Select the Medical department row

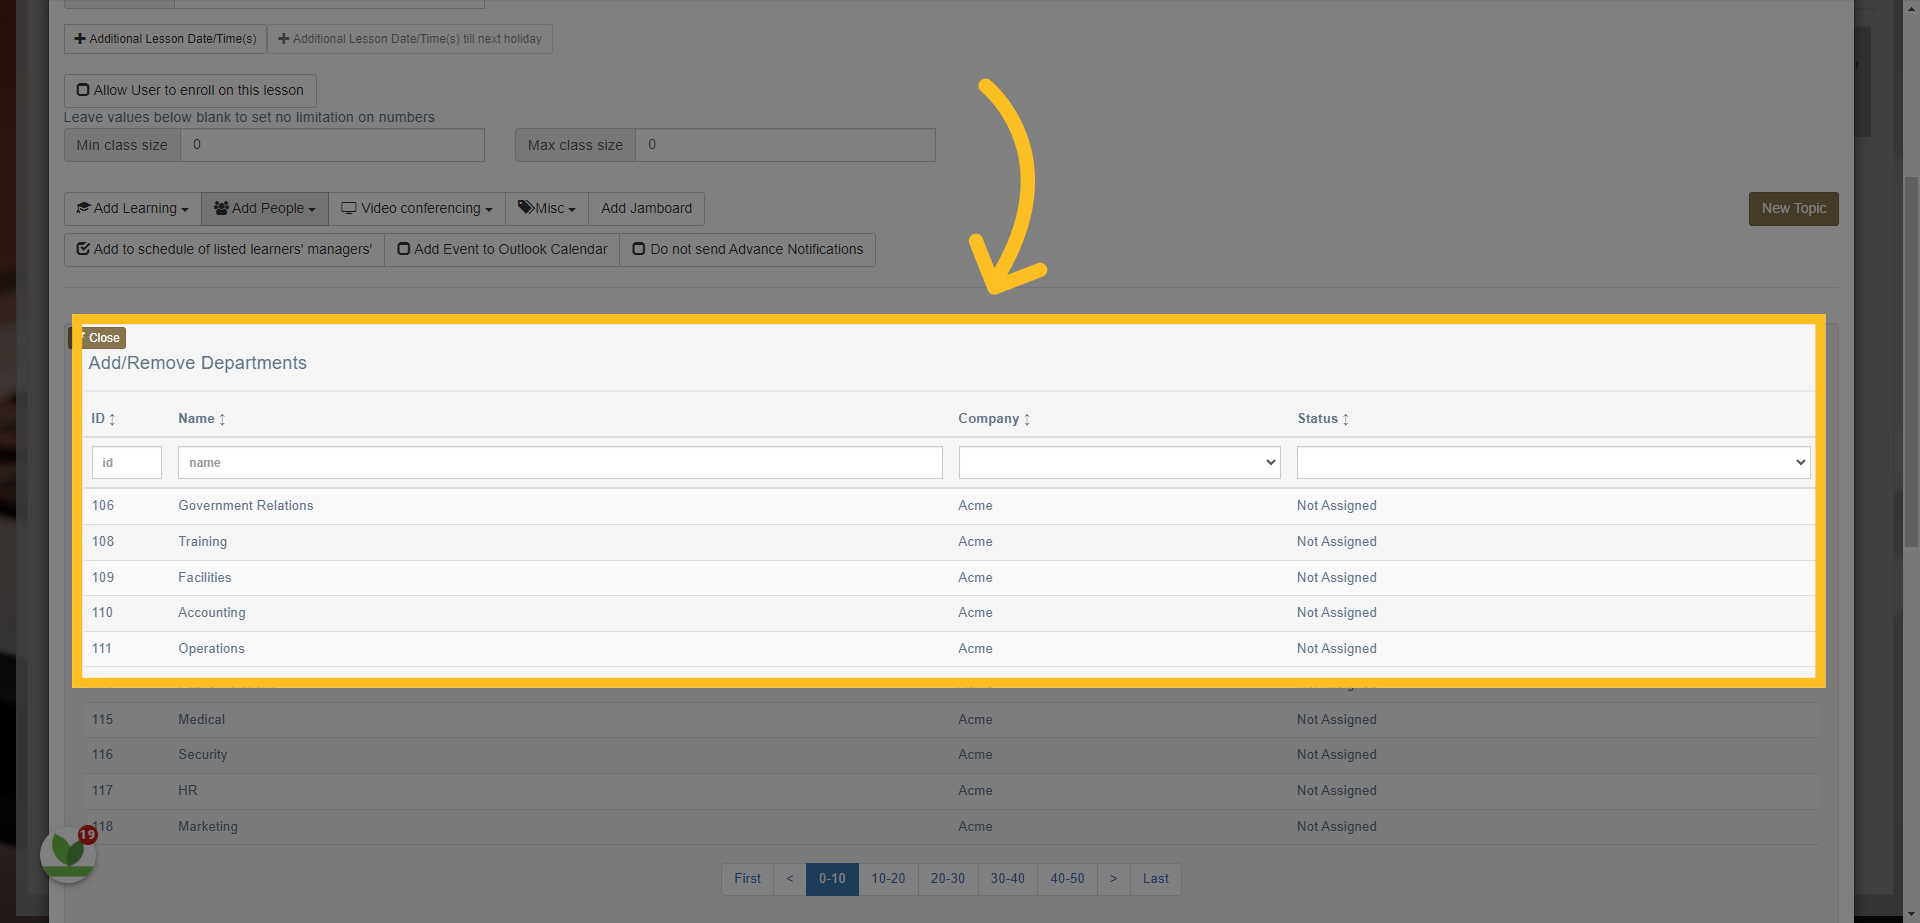(x=949, y=720)
